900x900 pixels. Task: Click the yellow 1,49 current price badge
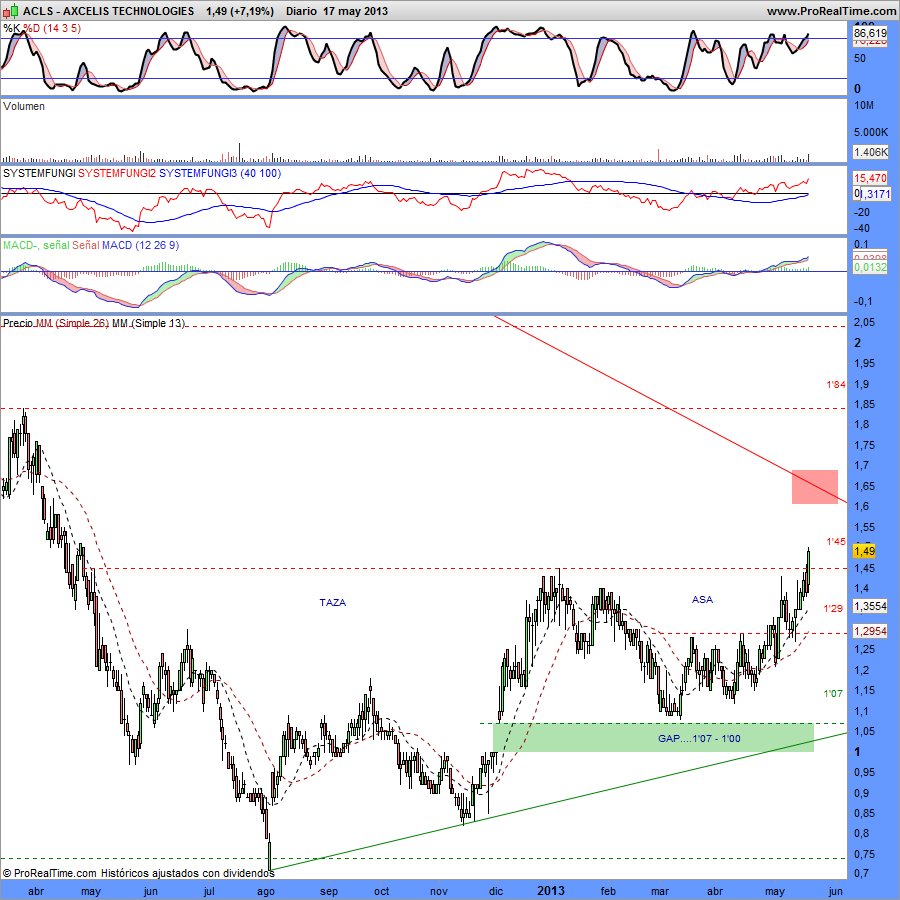(864, 551)
